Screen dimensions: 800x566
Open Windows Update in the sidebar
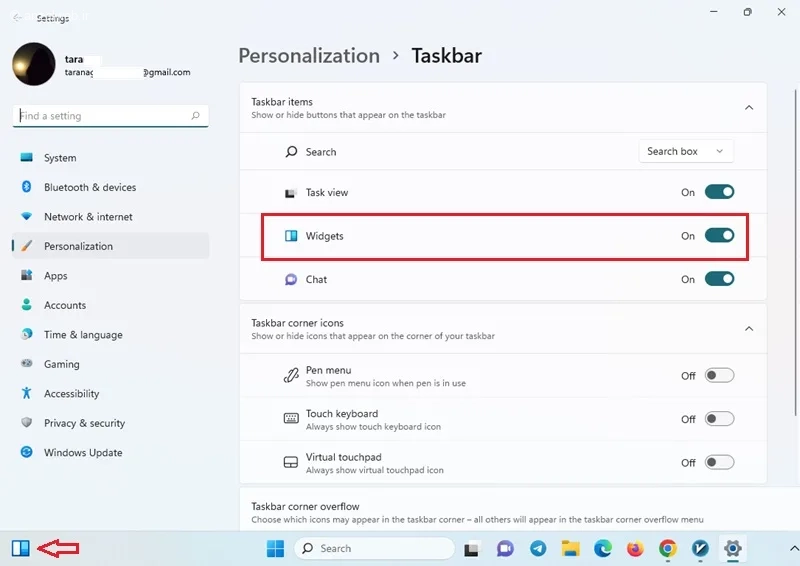(x=82, y=452)
